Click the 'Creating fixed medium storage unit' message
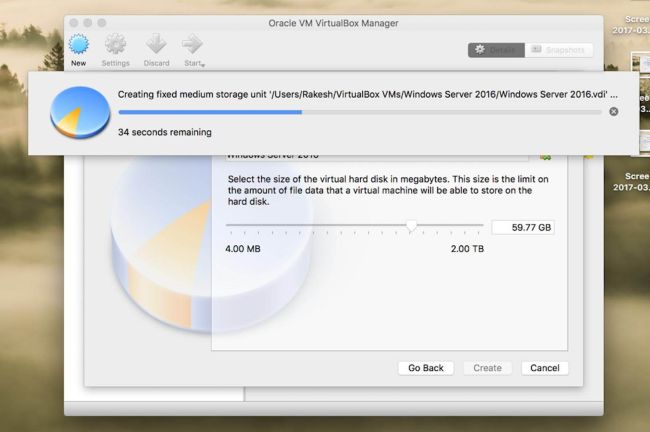Screen dimensions: 650x432 click(368, 95)
